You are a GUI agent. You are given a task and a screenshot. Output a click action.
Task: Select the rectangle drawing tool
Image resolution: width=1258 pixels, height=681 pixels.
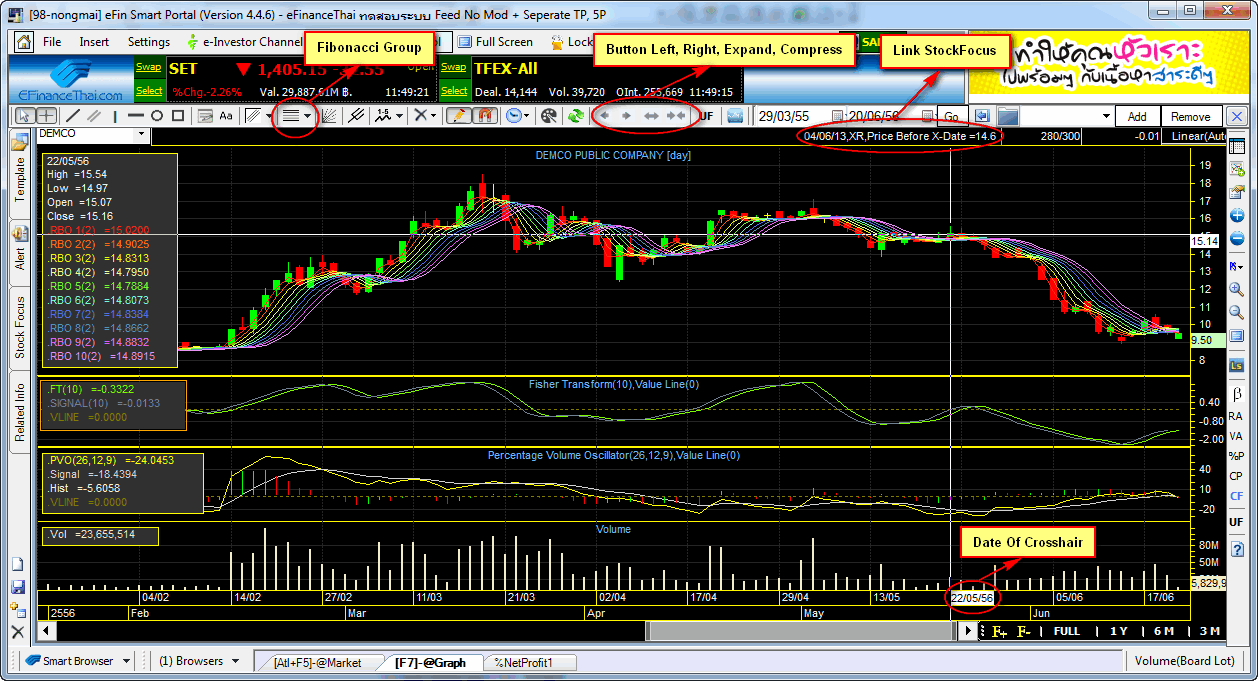(178, 115)
